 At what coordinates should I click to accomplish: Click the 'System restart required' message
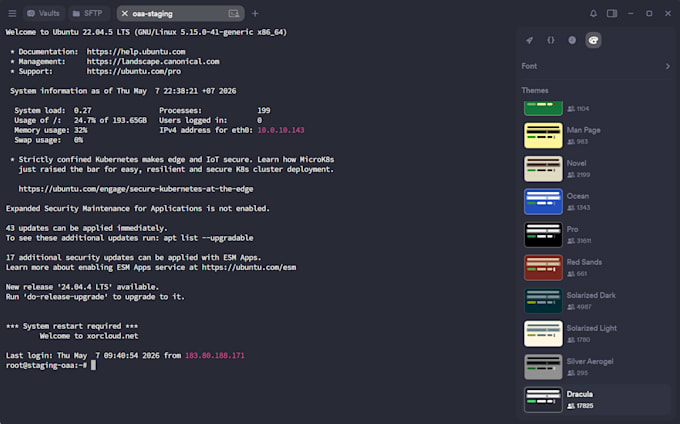coord(72,326)
